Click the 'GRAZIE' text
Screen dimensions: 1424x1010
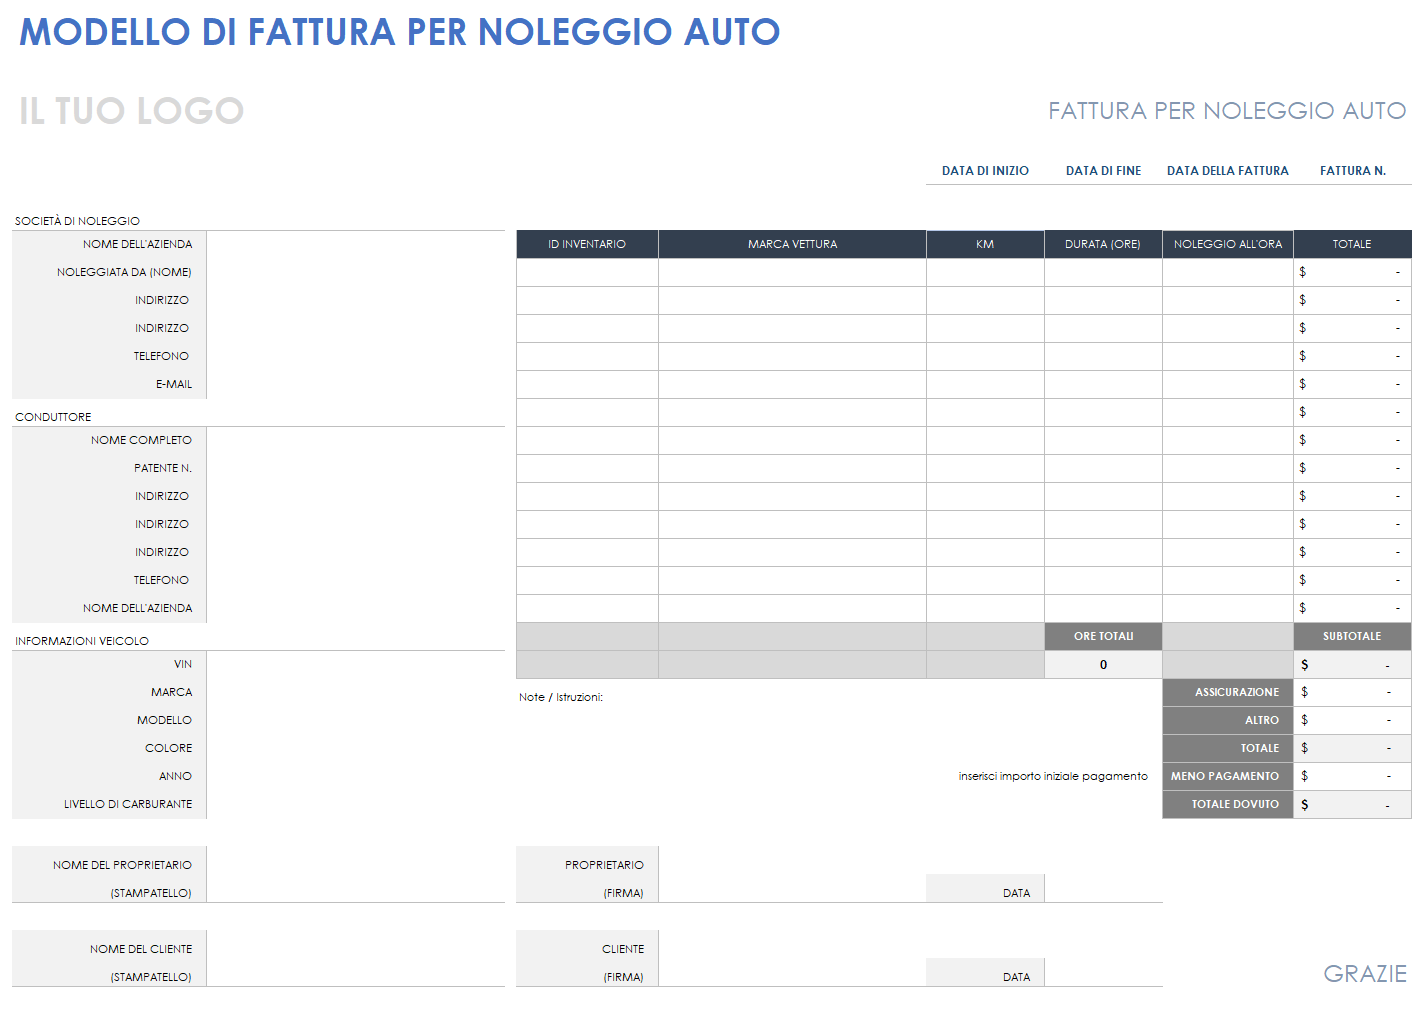(1365, 974)
